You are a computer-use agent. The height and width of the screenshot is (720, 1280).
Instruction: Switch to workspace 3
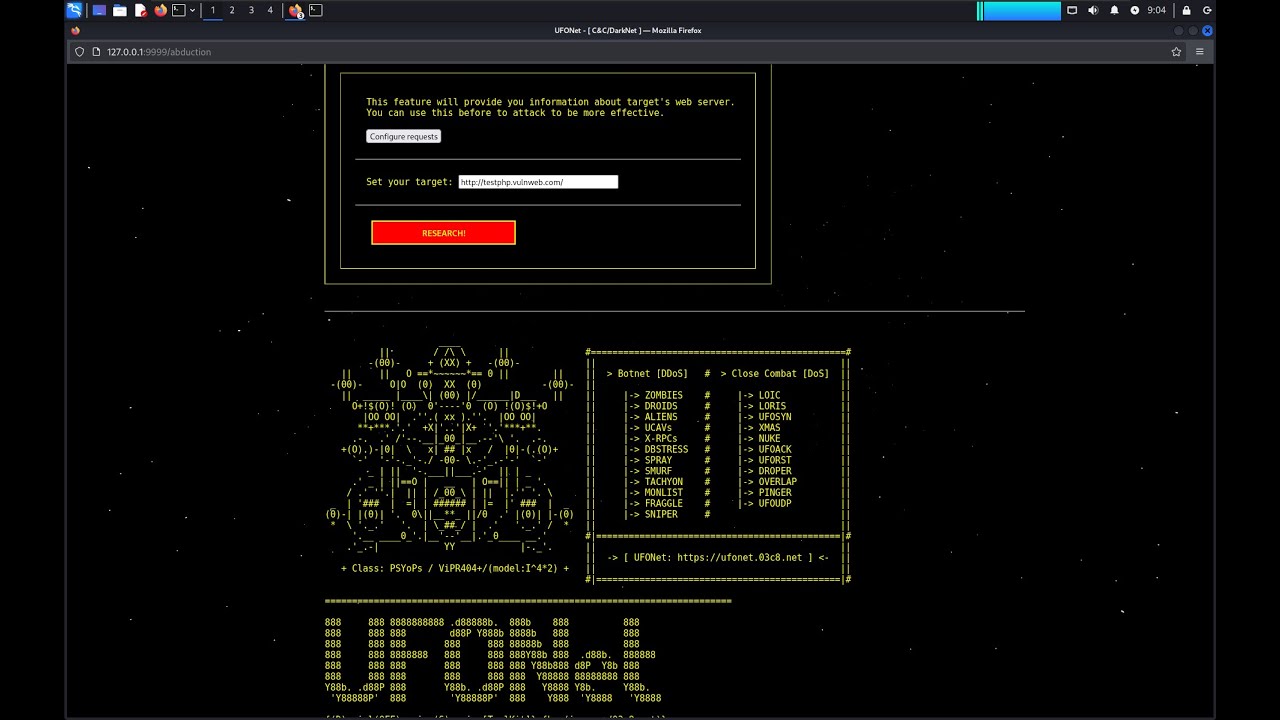(x=251, y=10)
